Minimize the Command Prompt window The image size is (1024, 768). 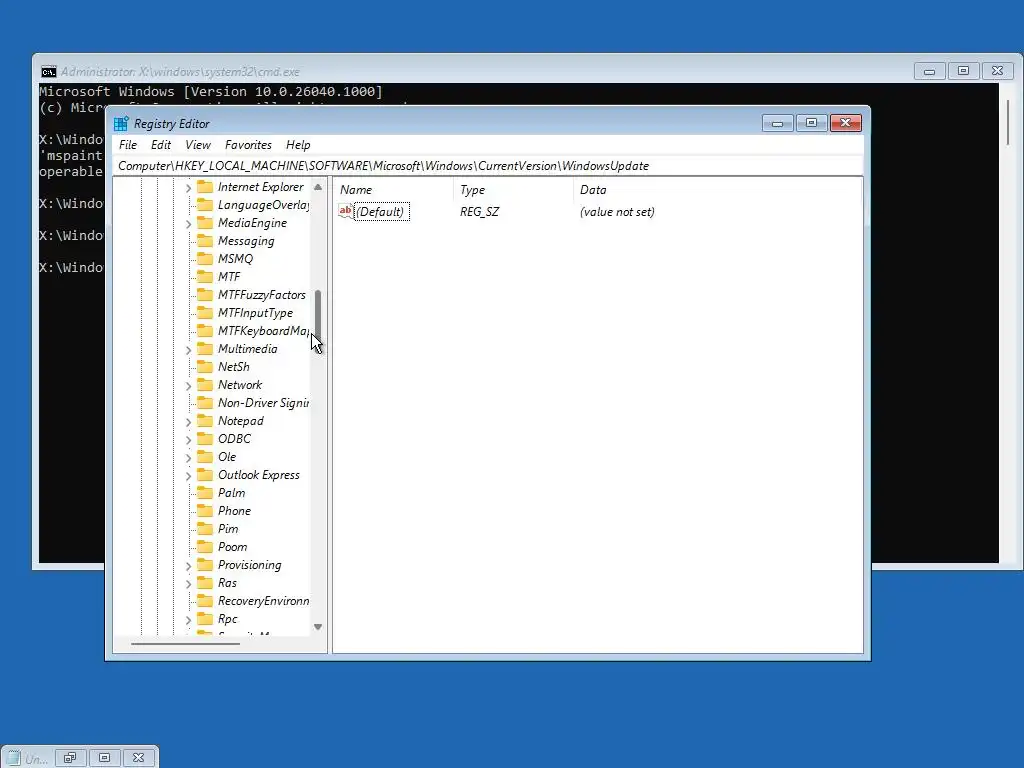(x=929, y=71)
